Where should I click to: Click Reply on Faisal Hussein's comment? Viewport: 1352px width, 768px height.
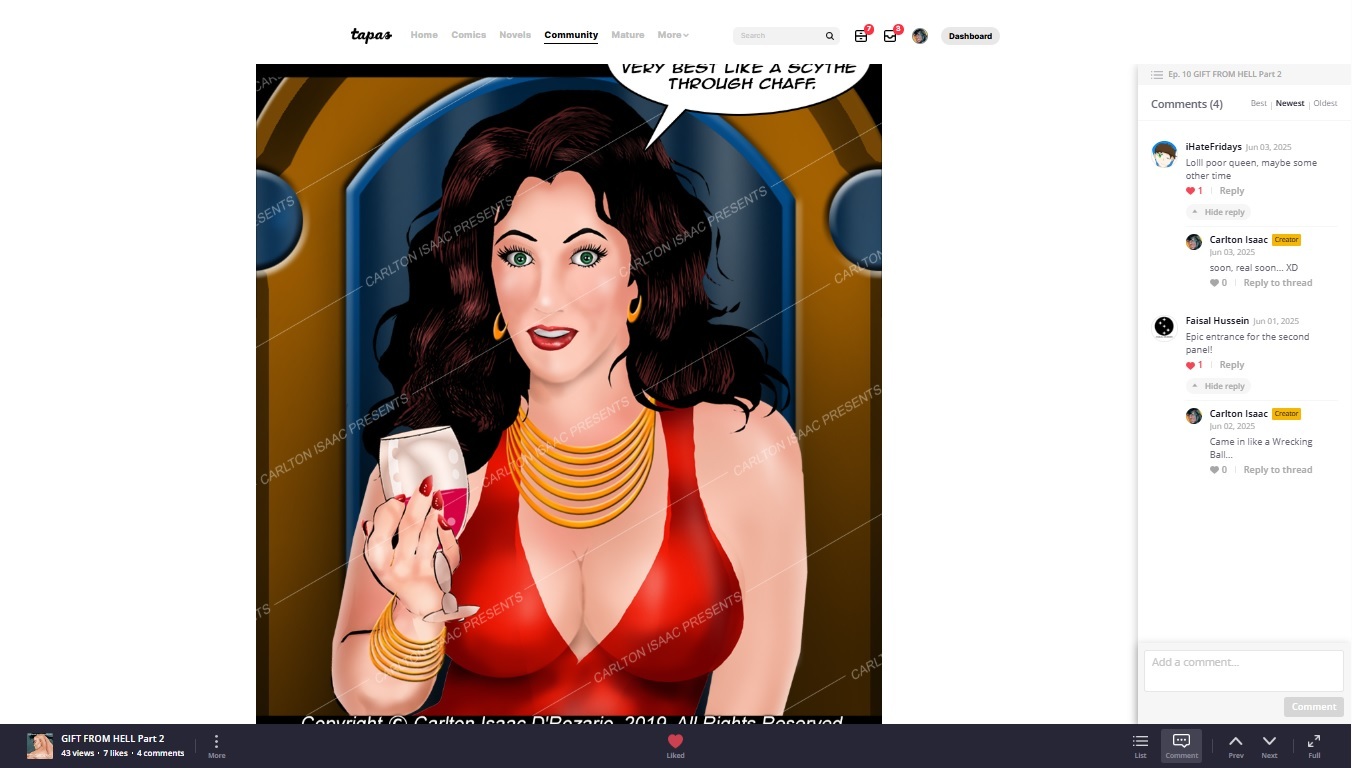(1232, 365)
